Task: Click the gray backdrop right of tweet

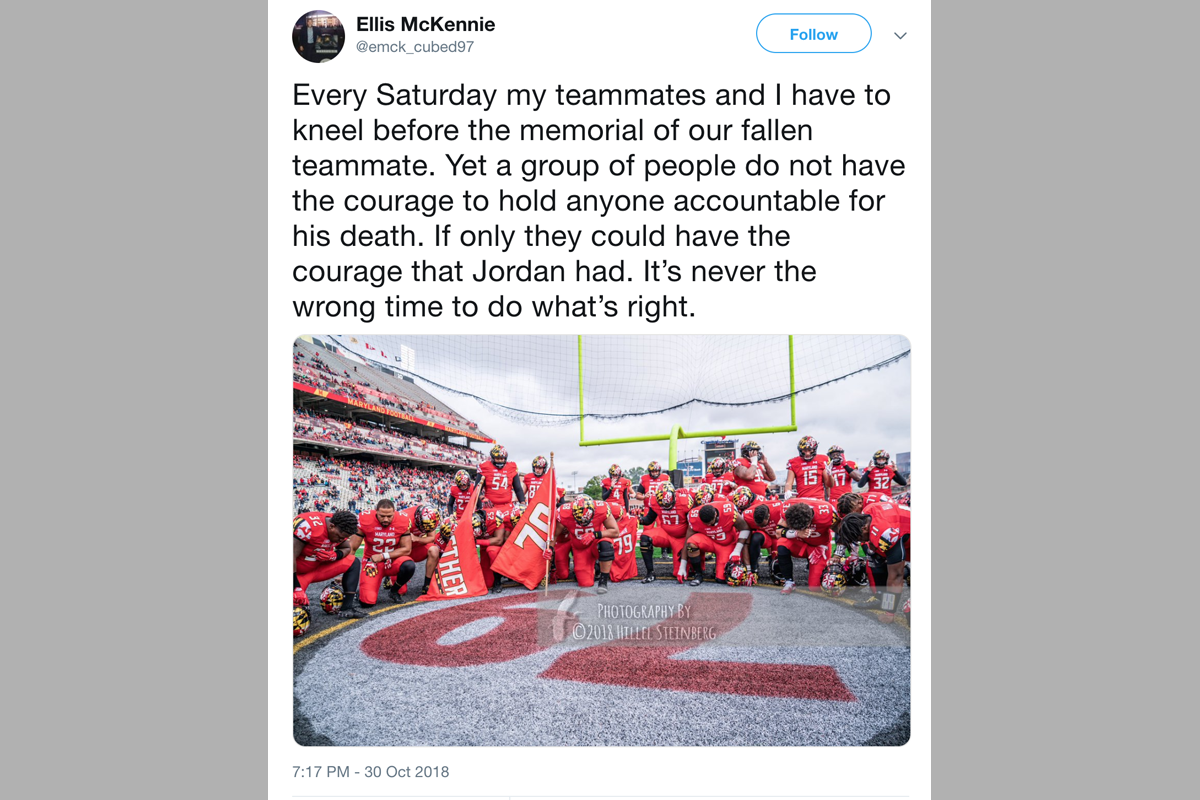Action: [1066, 400]
